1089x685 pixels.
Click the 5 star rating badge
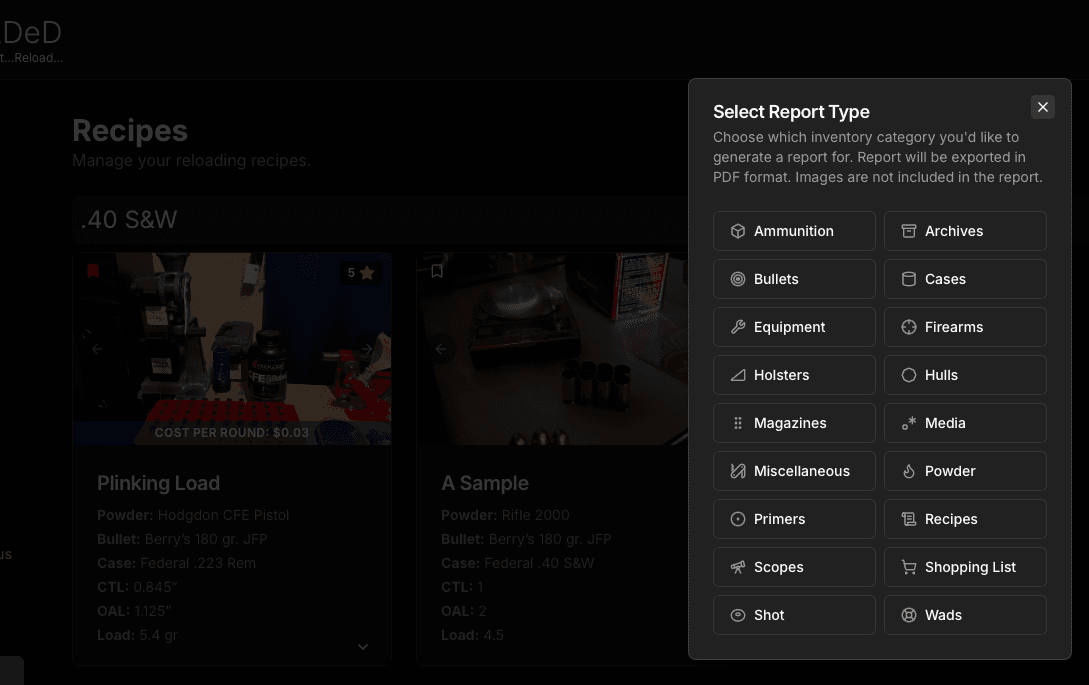click(360, 273)
